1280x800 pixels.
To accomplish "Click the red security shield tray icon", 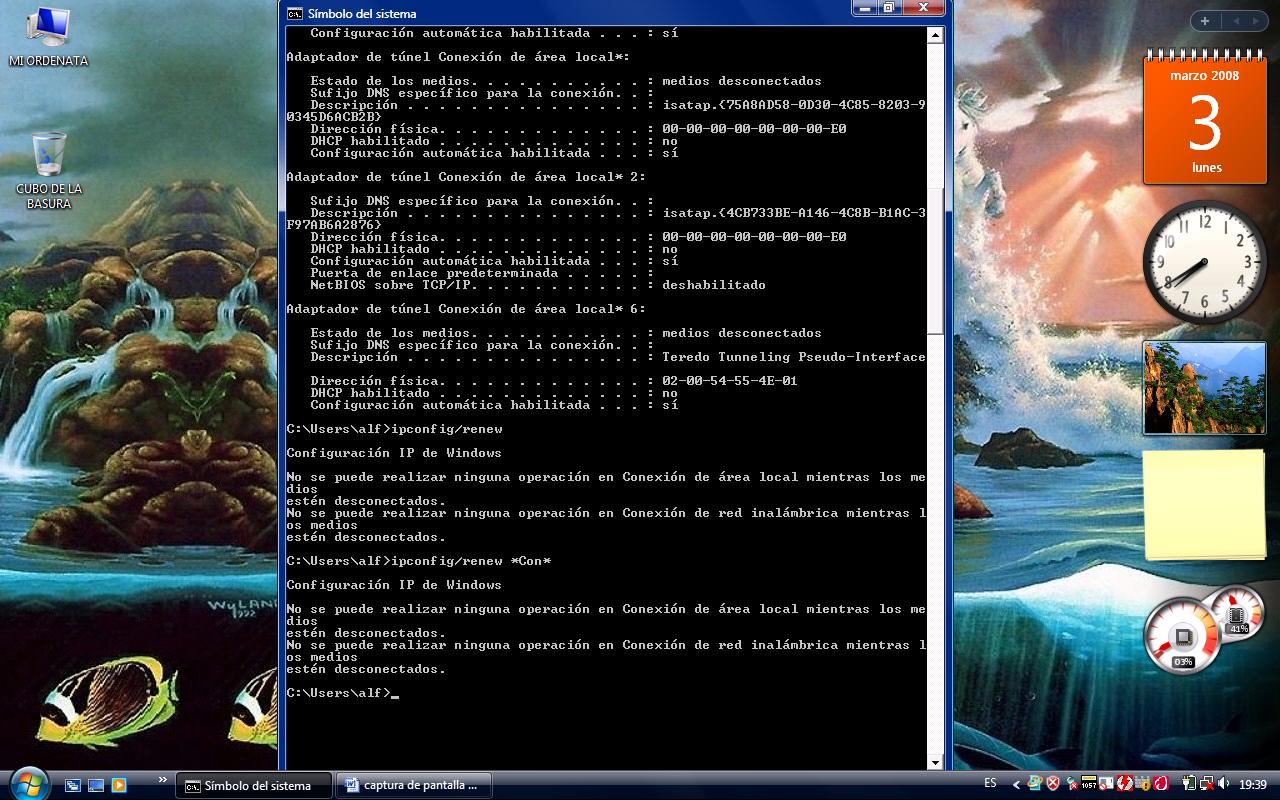I will click(x=1053, y=784).
